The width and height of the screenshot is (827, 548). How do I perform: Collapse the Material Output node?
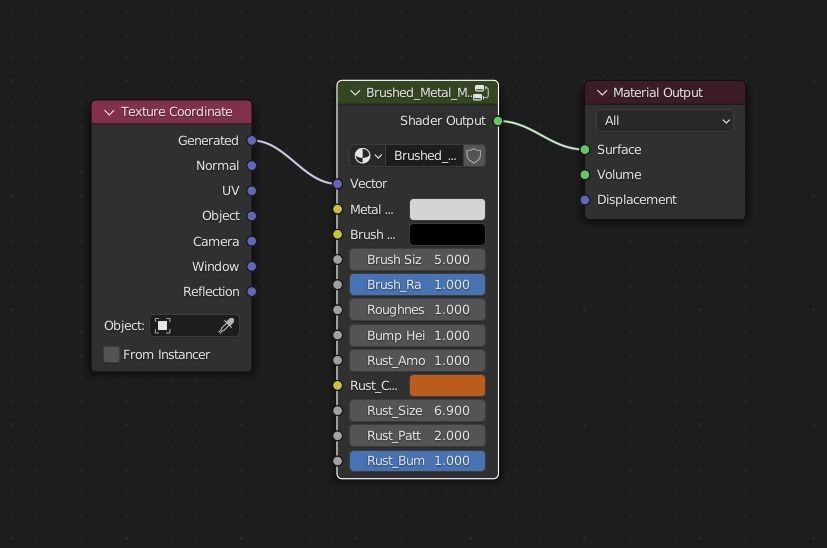coord(602,93)
